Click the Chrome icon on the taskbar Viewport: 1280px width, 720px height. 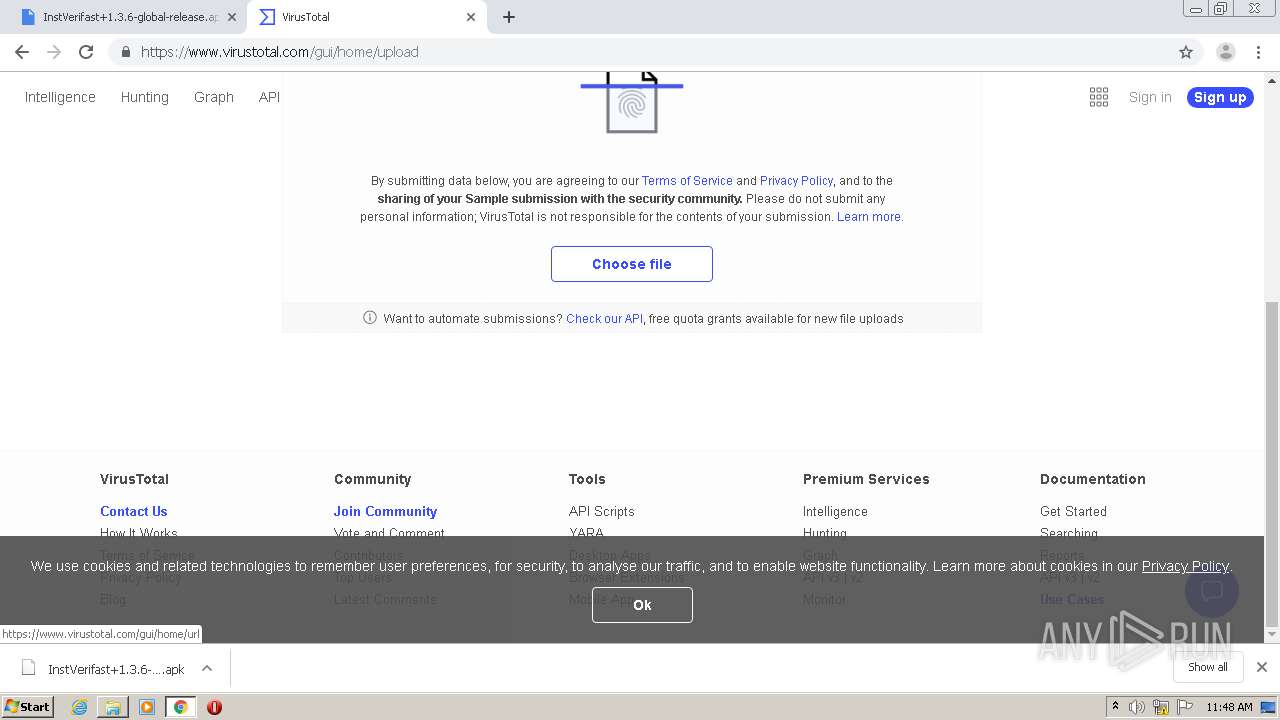click(x=180, y=707)
